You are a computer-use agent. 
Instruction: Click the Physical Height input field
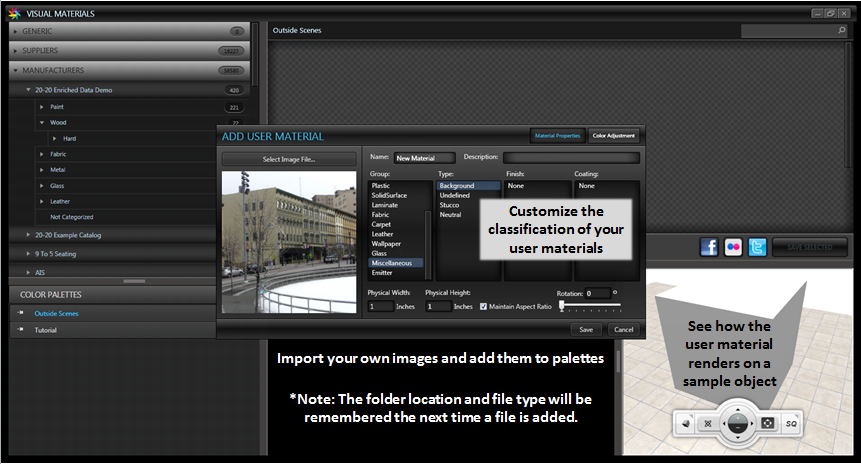438,306
